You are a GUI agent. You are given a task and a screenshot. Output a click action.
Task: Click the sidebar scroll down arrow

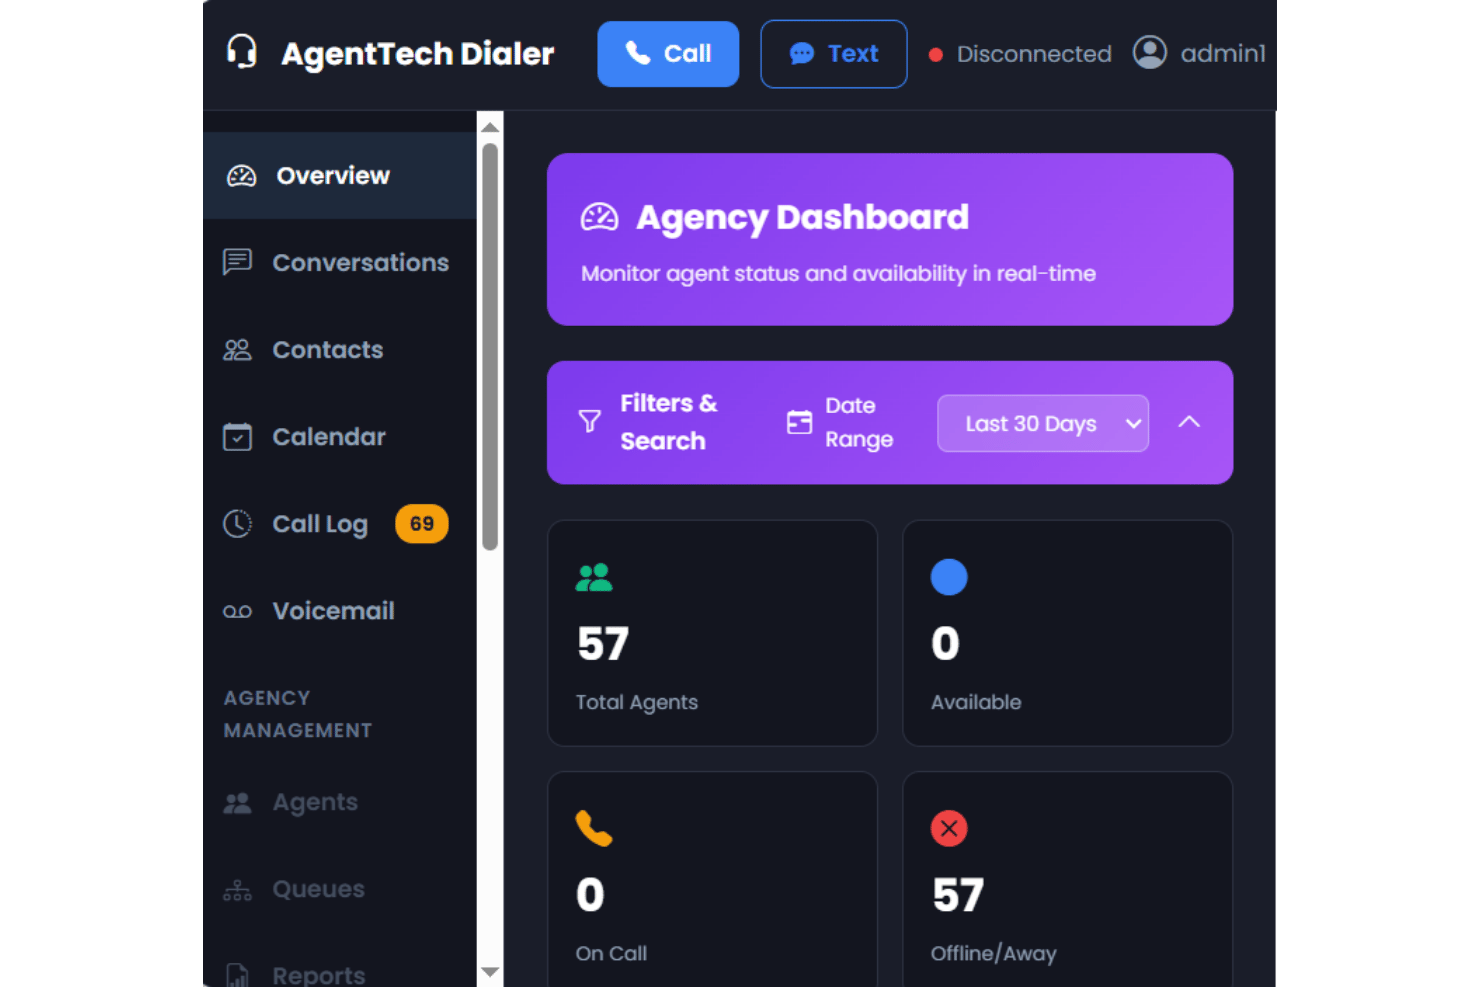click(490, 972)
